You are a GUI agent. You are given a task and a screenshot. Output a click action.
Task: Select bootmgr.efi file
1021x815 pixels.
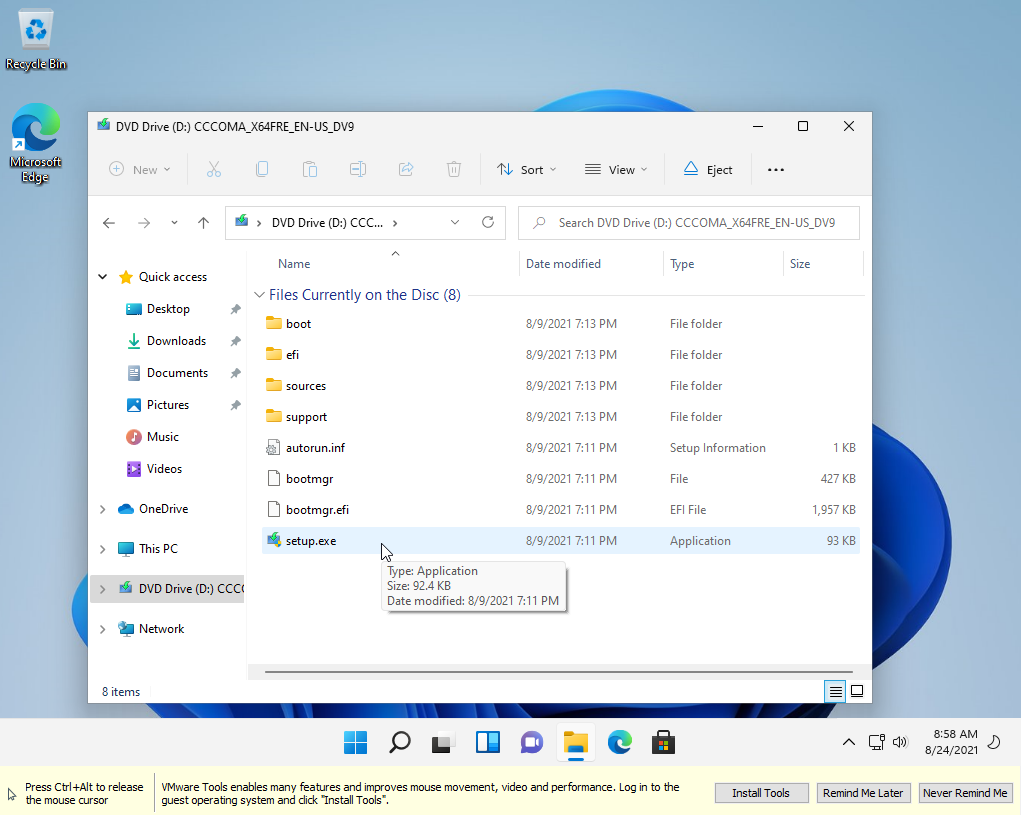[x=561, y=509]
